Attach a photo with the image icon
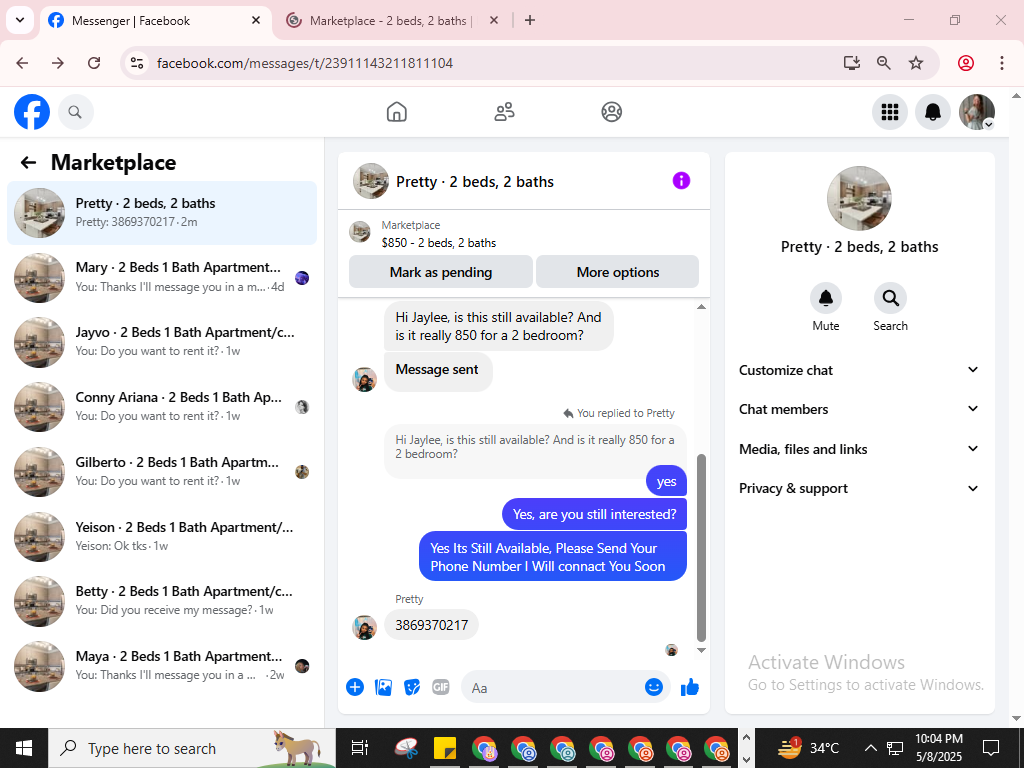Viewport: 1024px width, 768px height. click(383, 687)
